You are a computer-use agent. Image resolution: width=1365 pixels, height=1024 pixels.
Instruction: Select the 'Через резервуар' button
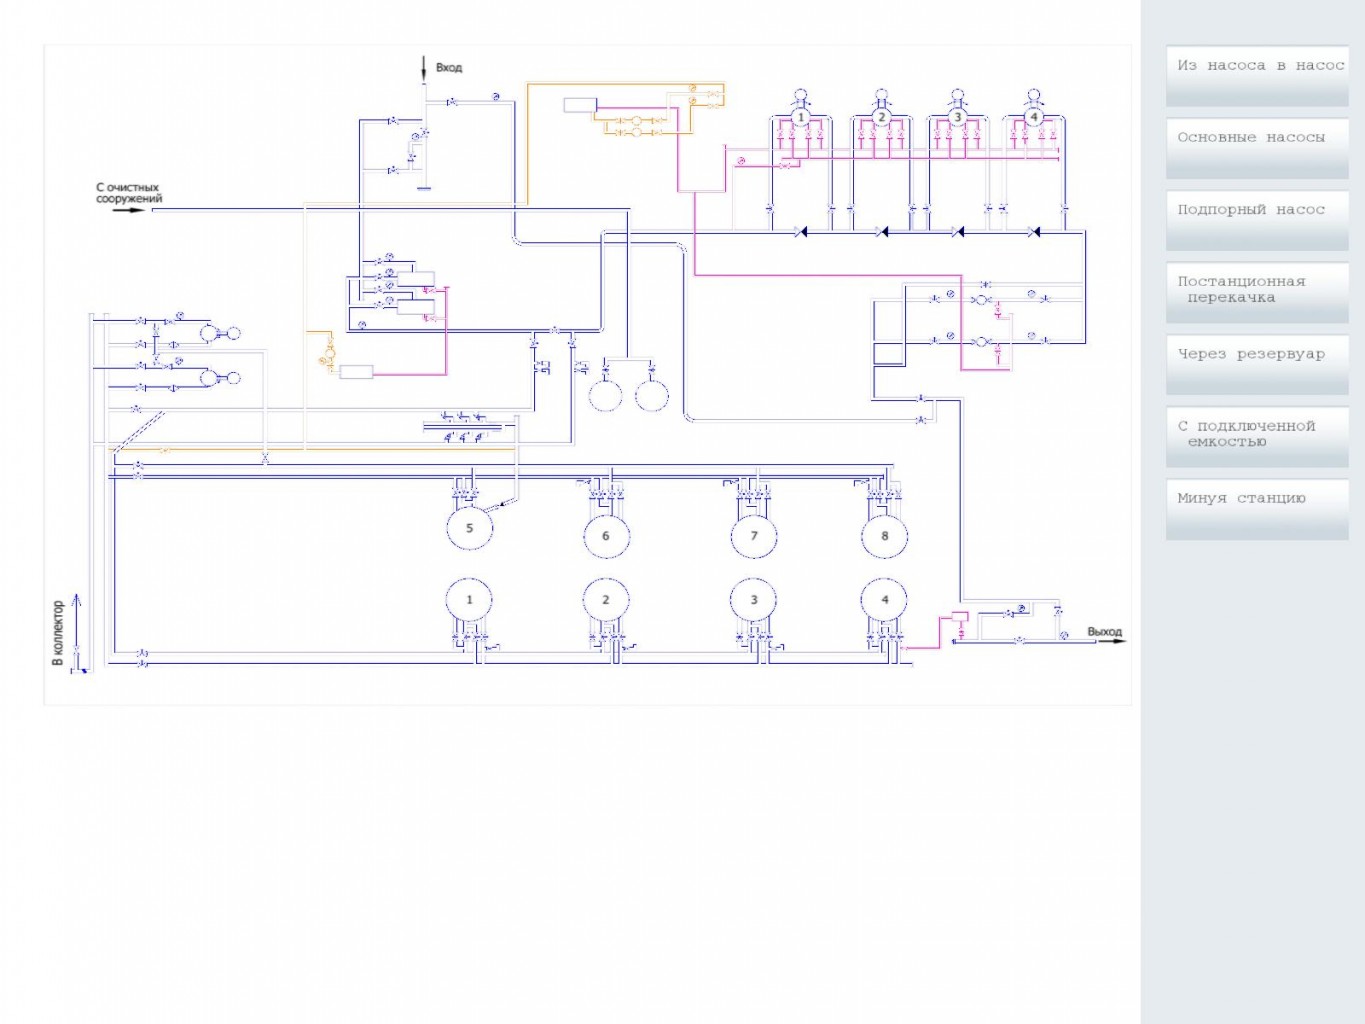tap(1257, 365)
